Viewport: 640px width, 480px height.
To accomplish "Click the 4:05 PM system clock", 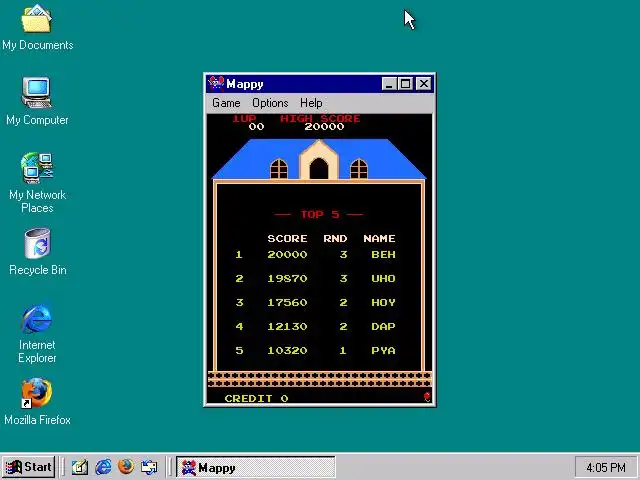I will [606, 467].
